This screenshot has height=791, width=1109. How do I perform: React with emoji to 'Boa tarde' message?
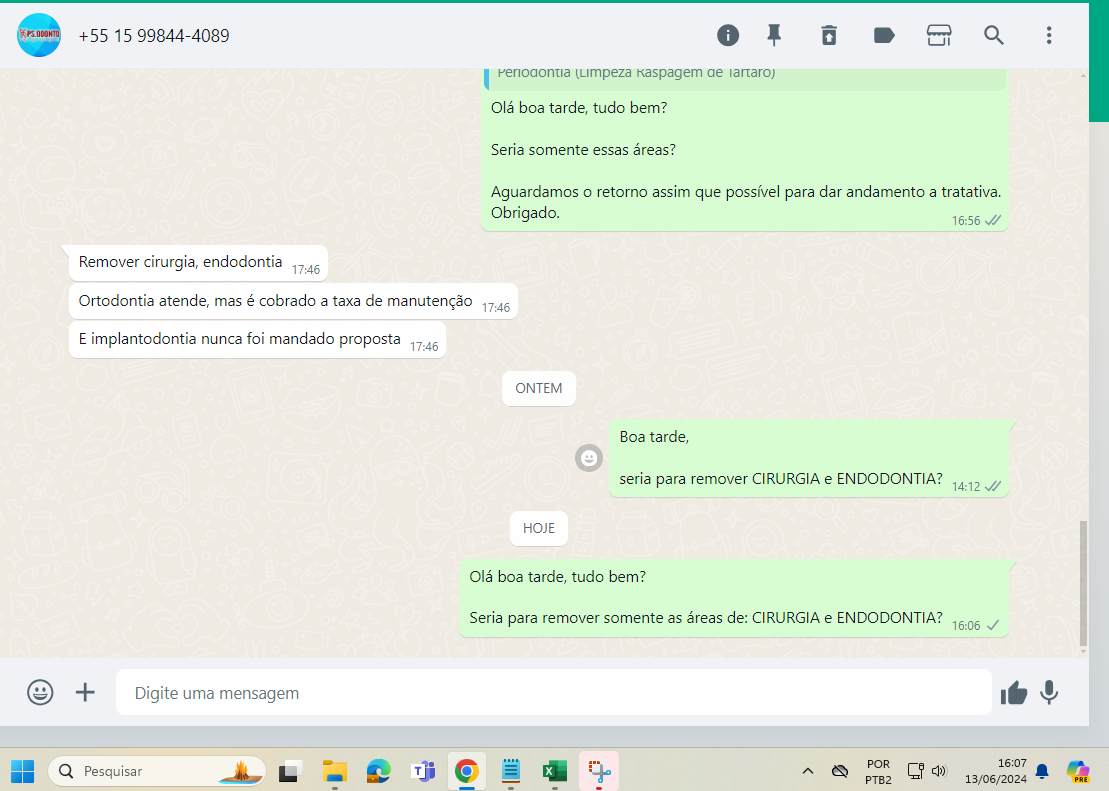[x=588, y=458]
